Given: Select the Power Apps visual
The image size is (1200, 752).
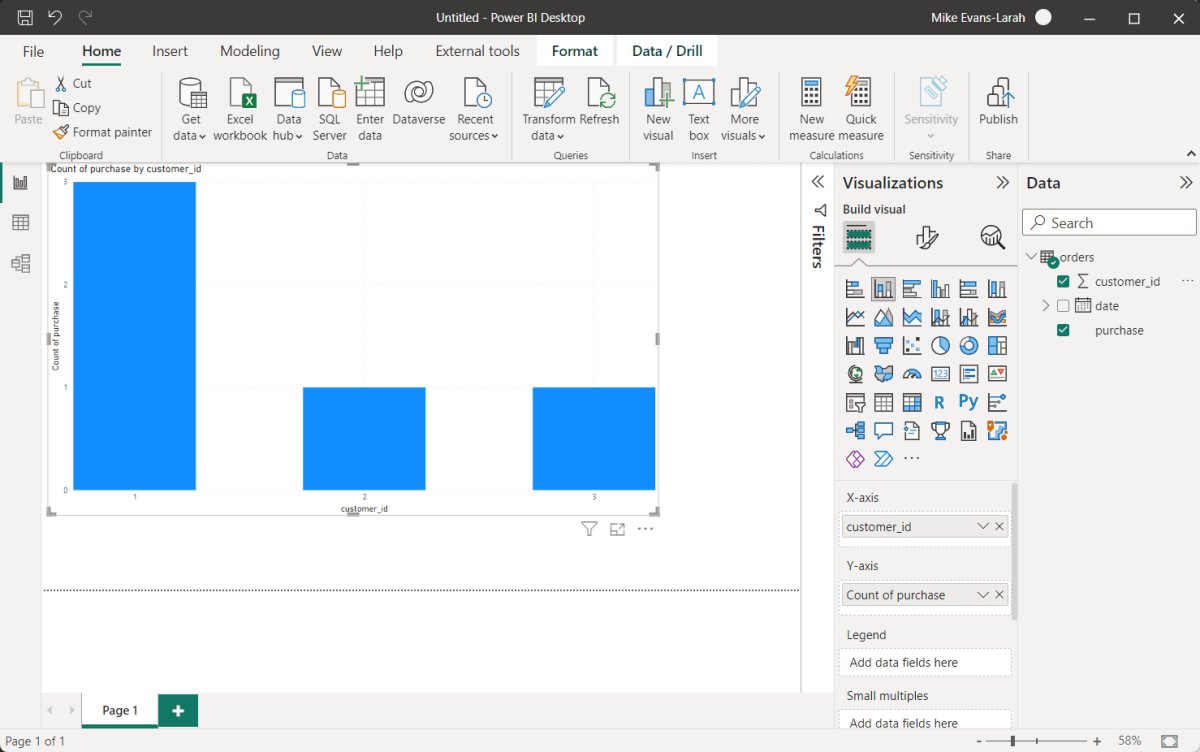Looking at the screenshot, I should [x=855, y=458].
